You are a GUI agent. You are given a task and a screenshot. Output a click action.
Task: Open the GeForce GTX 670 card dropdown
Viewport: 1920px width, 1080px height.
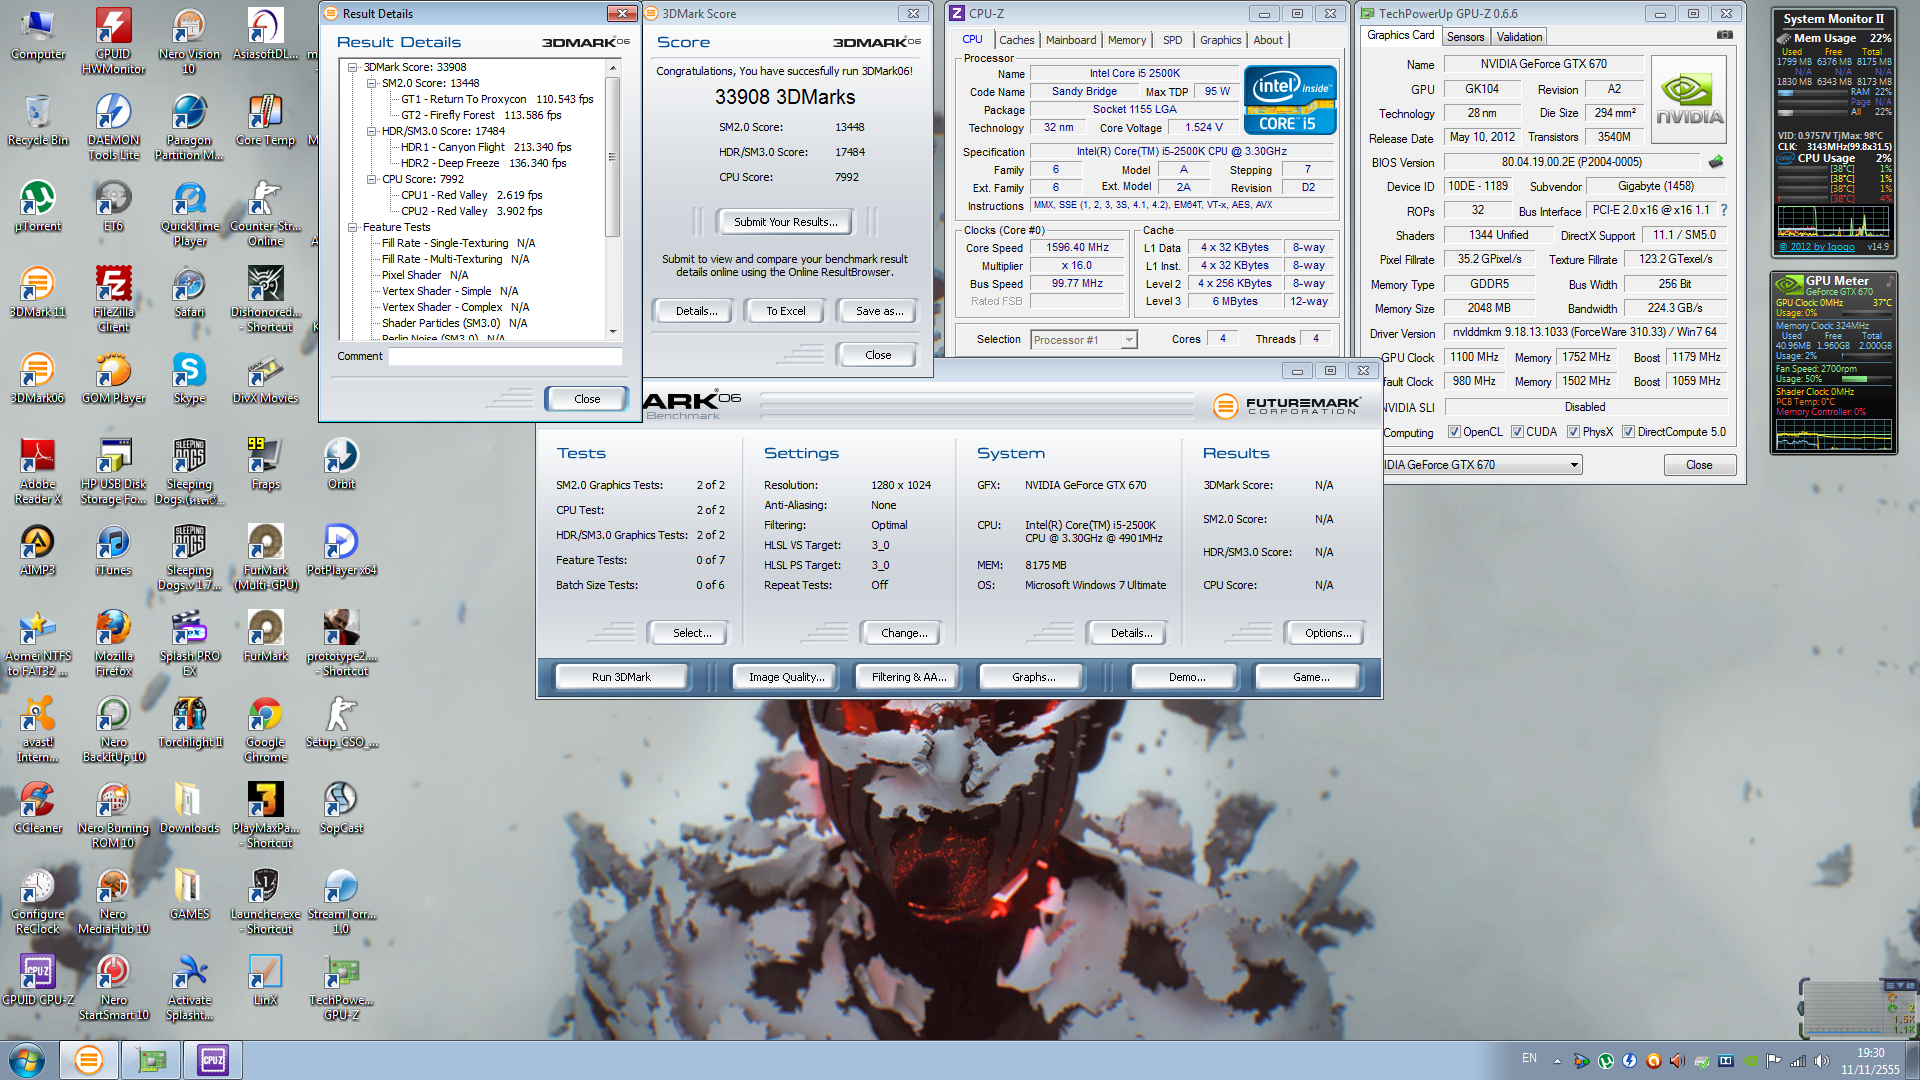click(x=1574, y=465)
